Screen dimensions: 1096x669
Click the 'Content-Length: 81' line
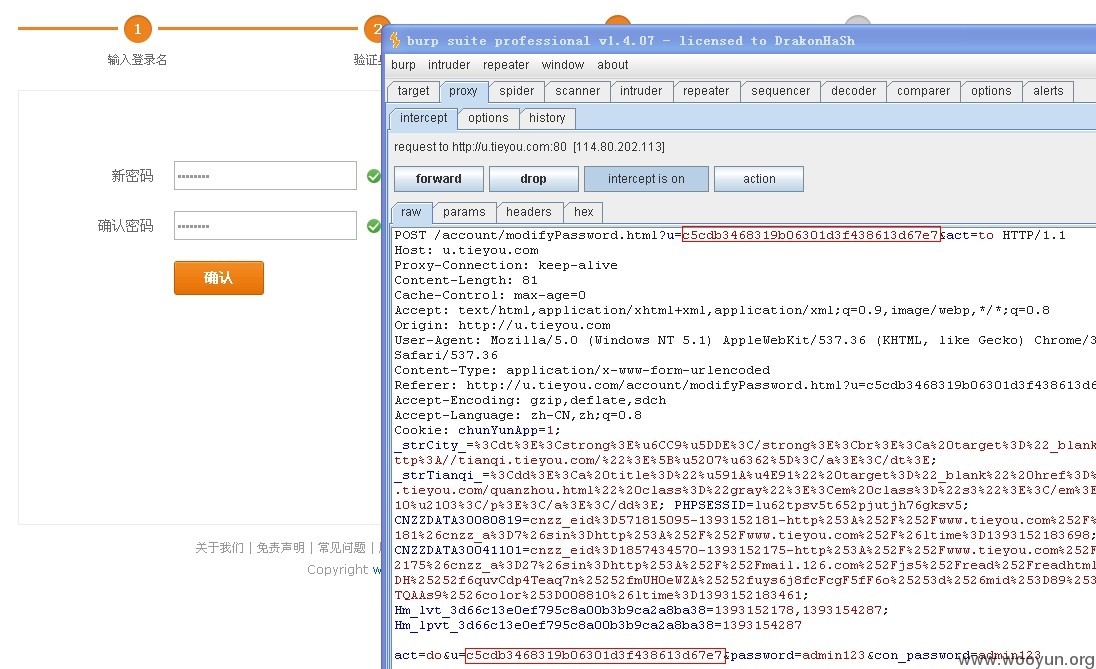tap(466, 280)
